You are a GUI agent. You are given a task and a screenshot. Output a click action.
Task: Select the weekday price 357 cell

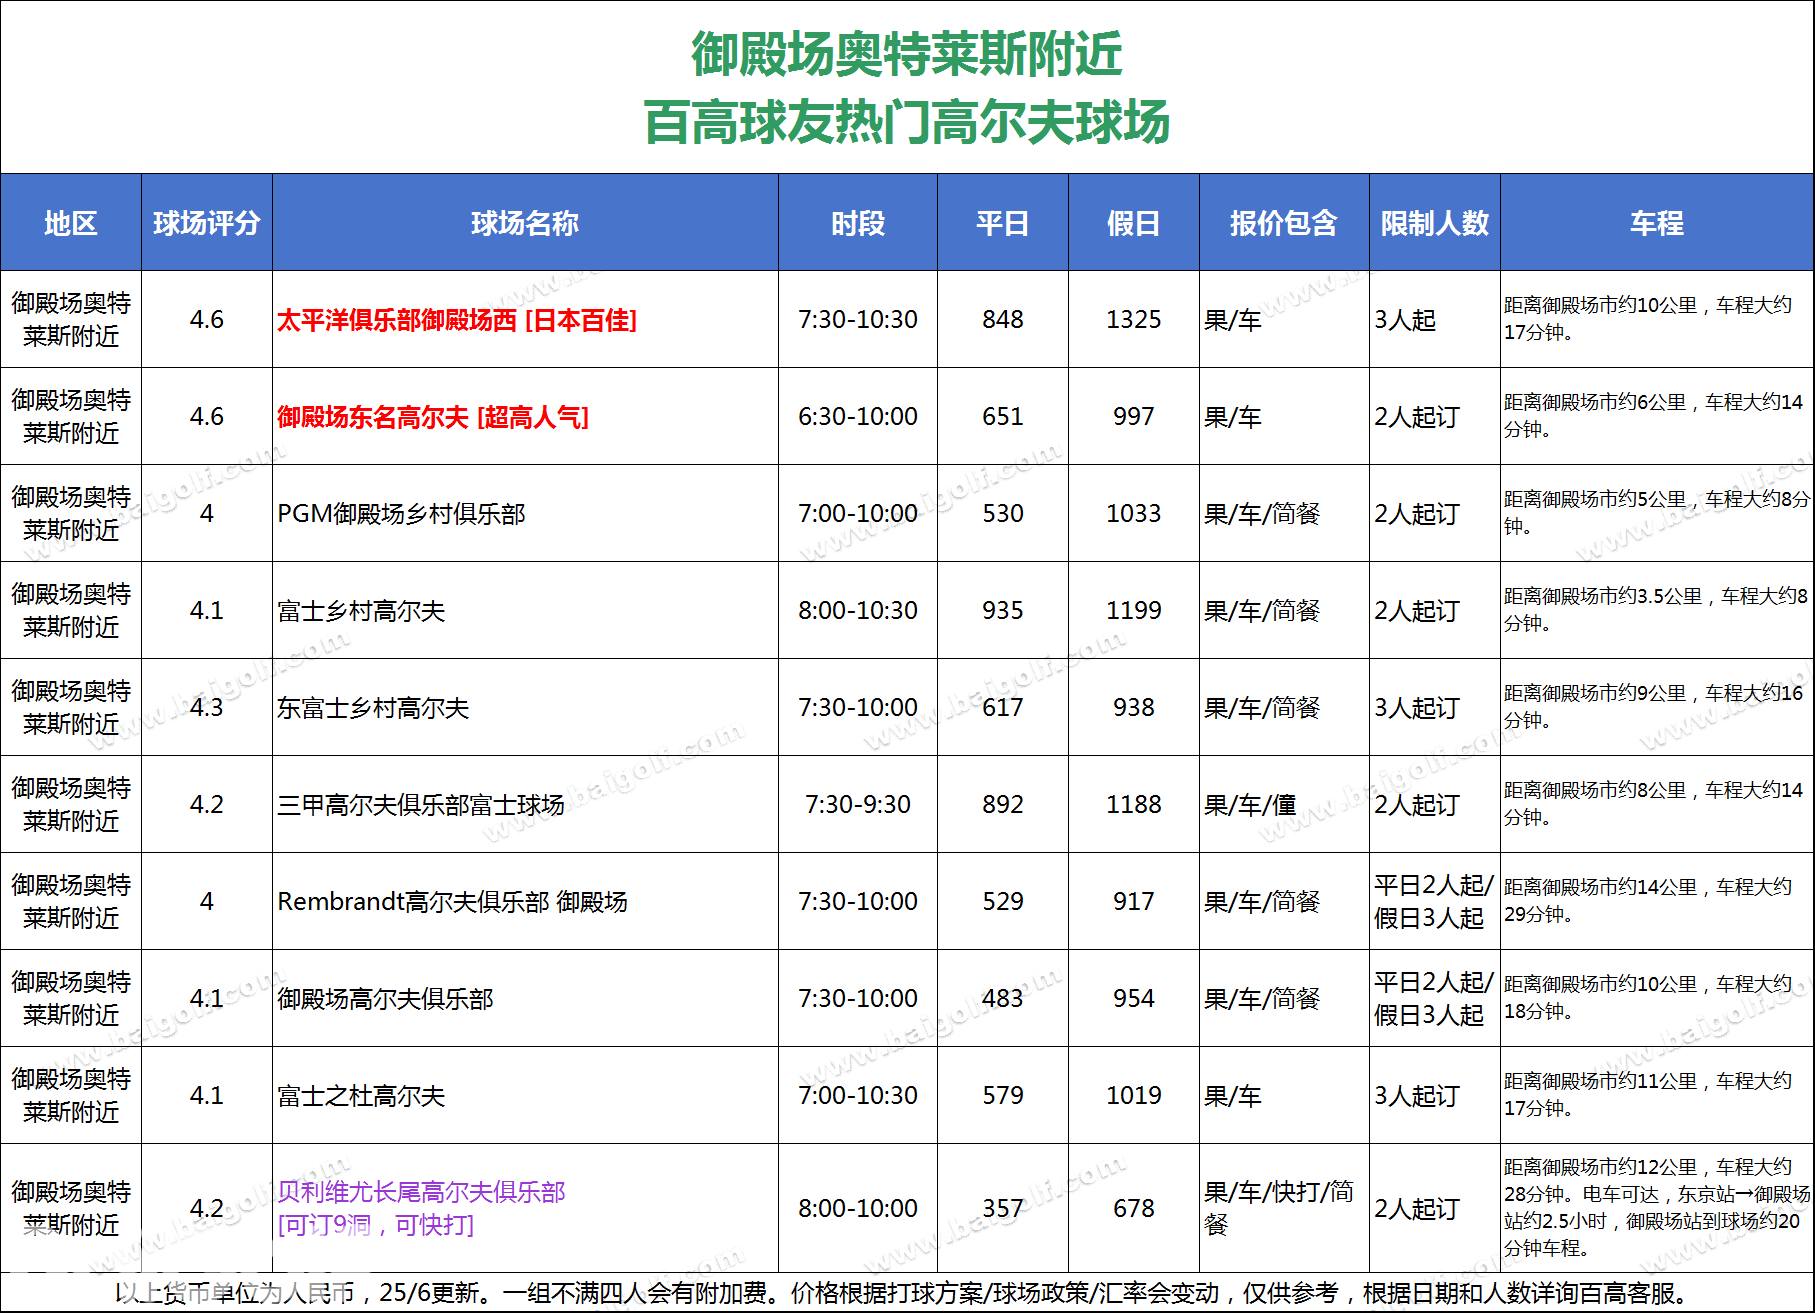click(1002, 1208)
